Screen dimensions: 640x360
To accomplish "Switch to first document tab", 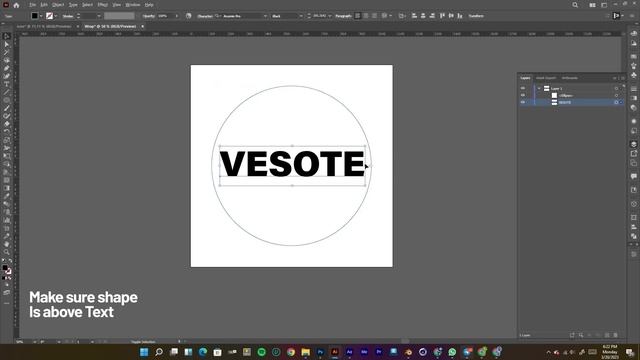I will pos(44,27).
